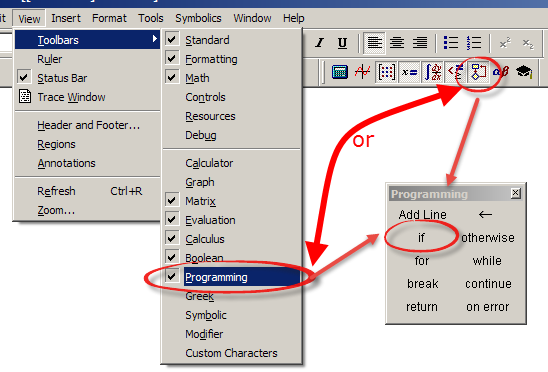Align text left

374,43
